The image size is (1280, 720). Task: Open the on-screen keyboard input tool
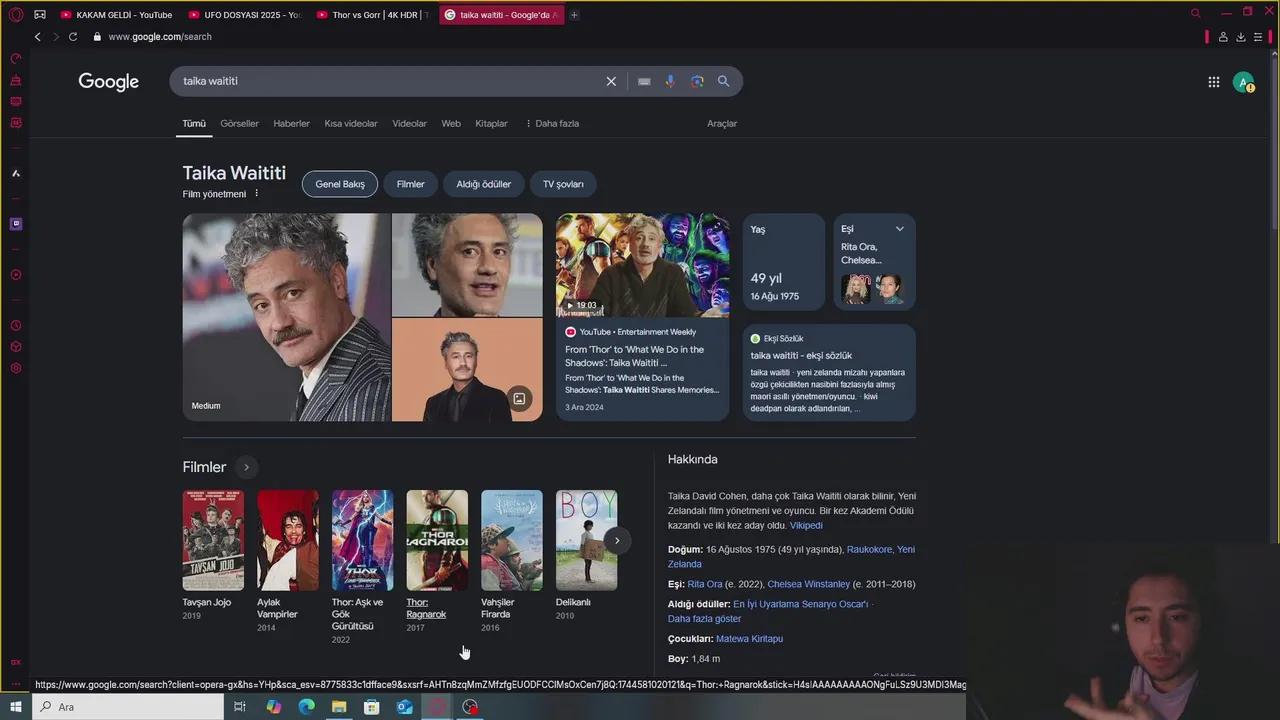coord(644,81)
